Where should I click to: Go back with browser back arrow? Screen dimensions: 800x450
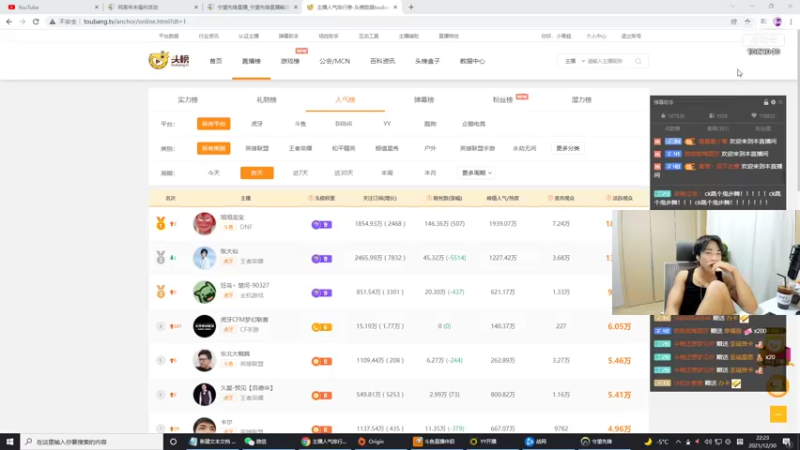(x=9, y=21)
